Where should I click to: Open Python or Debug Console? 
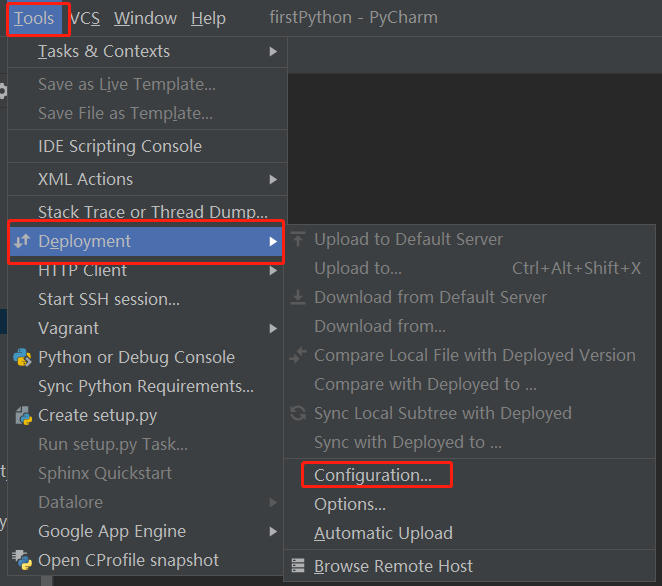click(146, 358)
